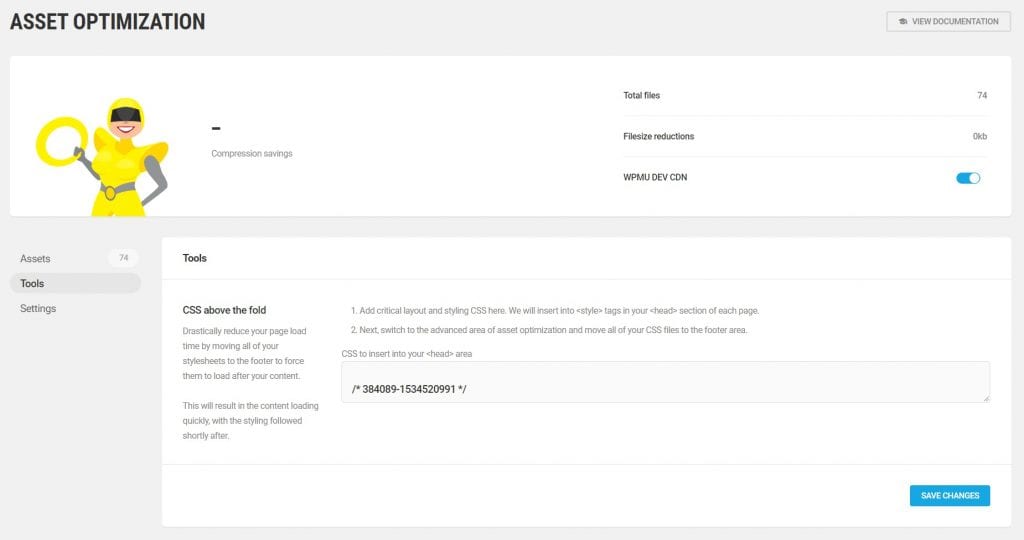Click the Total files value 74
The image size is (1024, 540).
[x=982, y=95]
